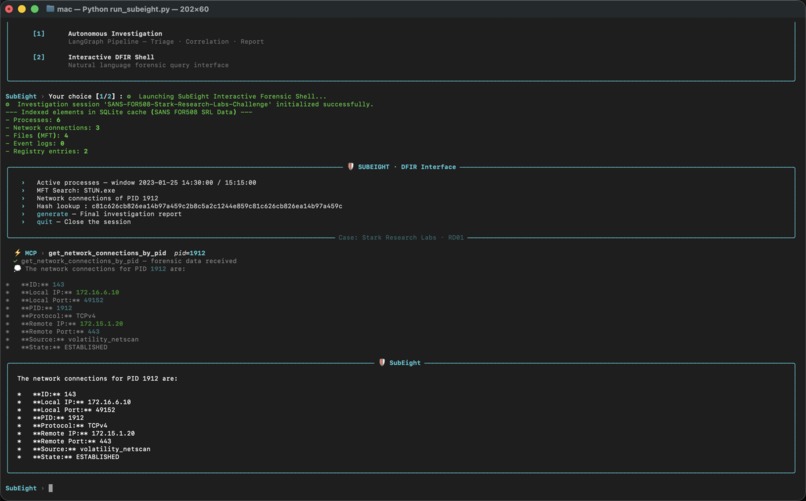Screen dimensions: 806x501
Task: Click the shield icon beside SUBEIGHT · DFIR Interface
Action: coord(351,166)
